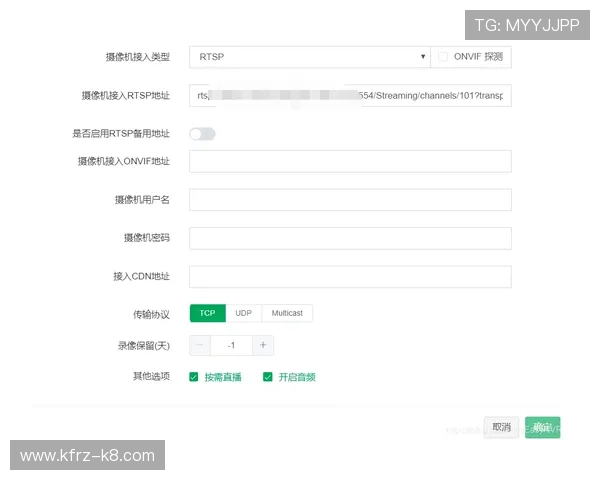Increase recording retention days with plus button
Image resolution: width=600 pixels, height=480 pixels.
pyautogui.click(x=263, y=345)
